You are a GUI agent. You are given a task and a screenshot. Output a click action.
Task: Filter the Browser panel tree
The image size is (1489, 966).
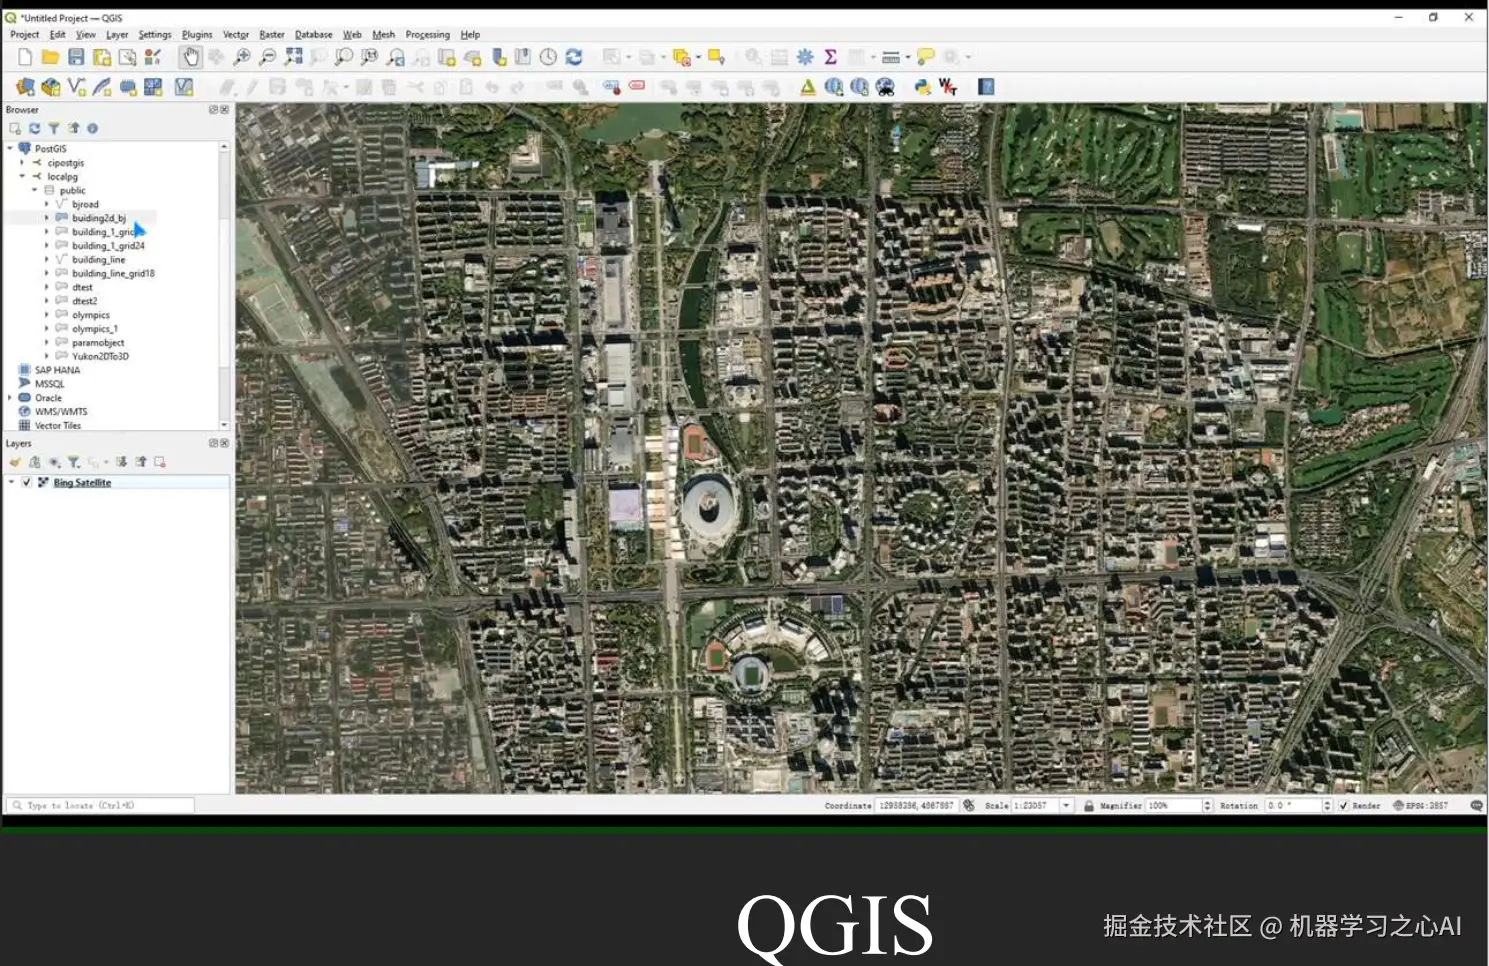54,128
